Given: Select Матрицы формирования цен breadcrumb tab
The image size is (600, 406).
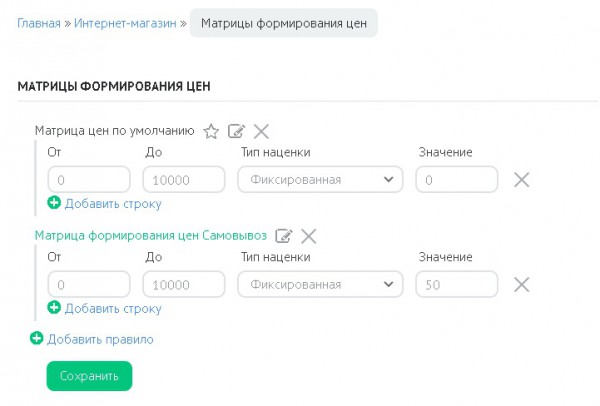Looking at the screenshot, I should click(284, 23).
